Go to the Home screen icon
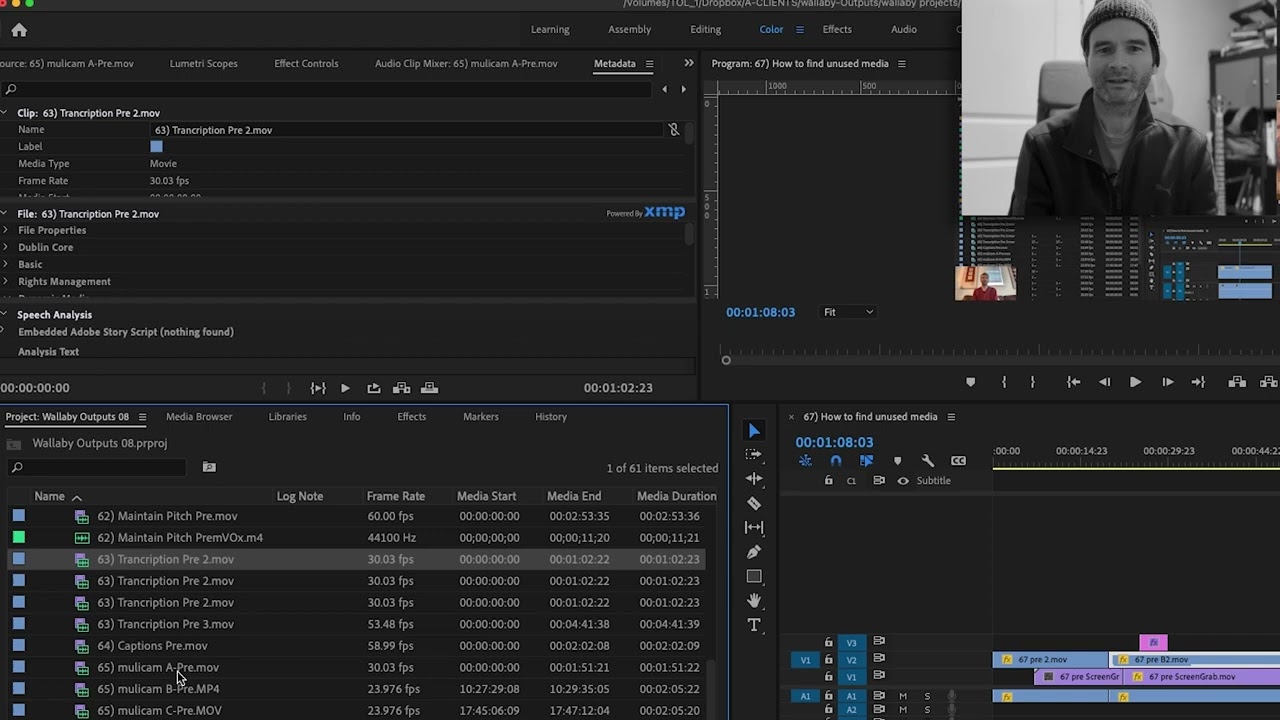 19,30
